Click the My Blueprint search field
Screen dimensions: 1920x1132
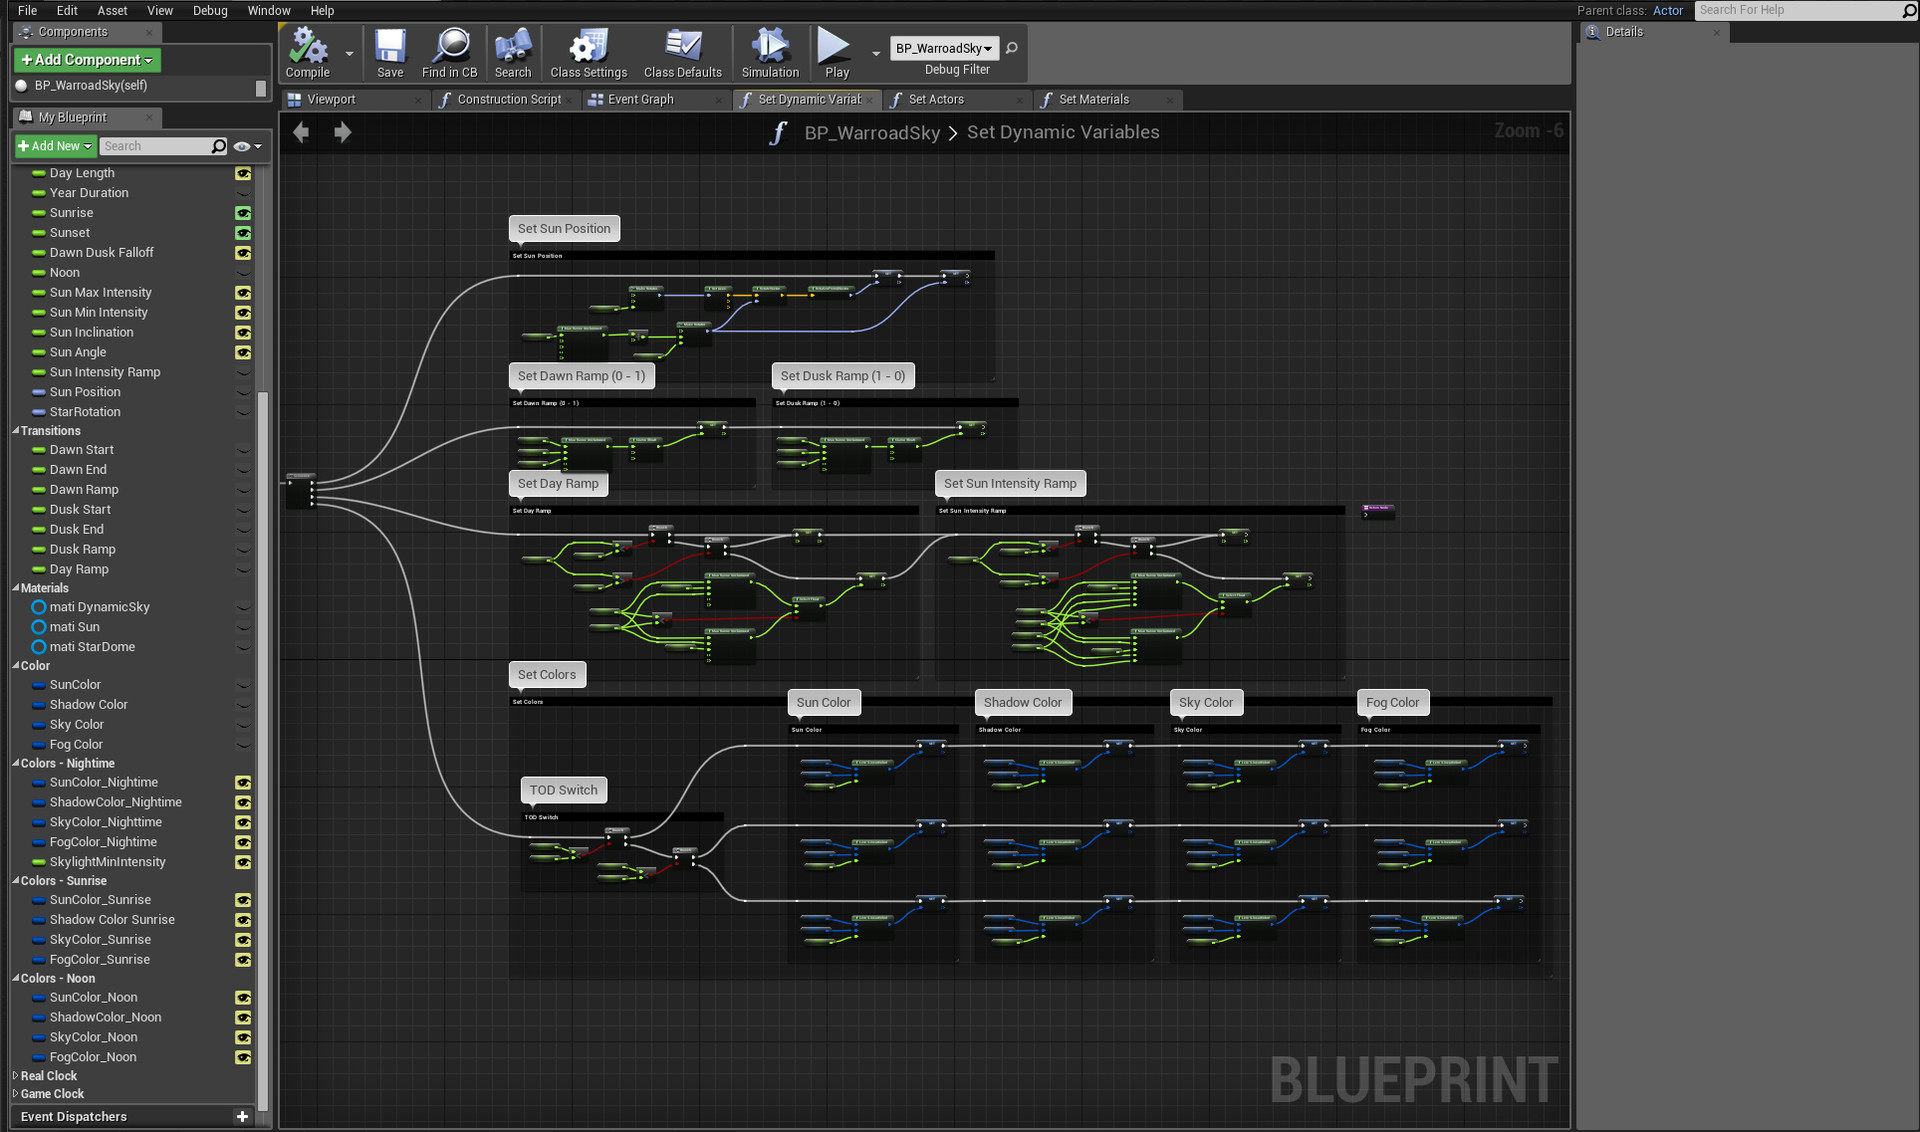pyautogui.click(x=155, y=146)
